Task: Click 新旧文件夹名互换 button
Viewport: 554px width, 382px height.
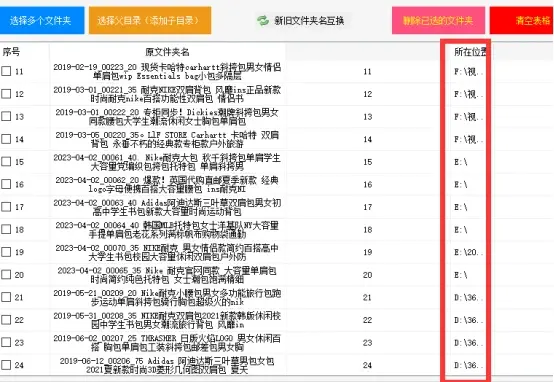Action: (x=300, y=20)
